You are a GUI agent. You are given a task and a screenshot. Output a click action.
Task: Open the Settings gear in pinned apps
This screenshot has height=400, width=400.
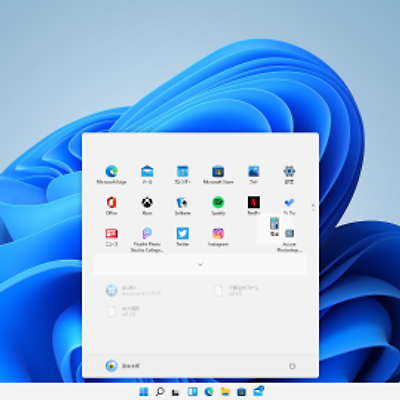[x=289, y=174]
